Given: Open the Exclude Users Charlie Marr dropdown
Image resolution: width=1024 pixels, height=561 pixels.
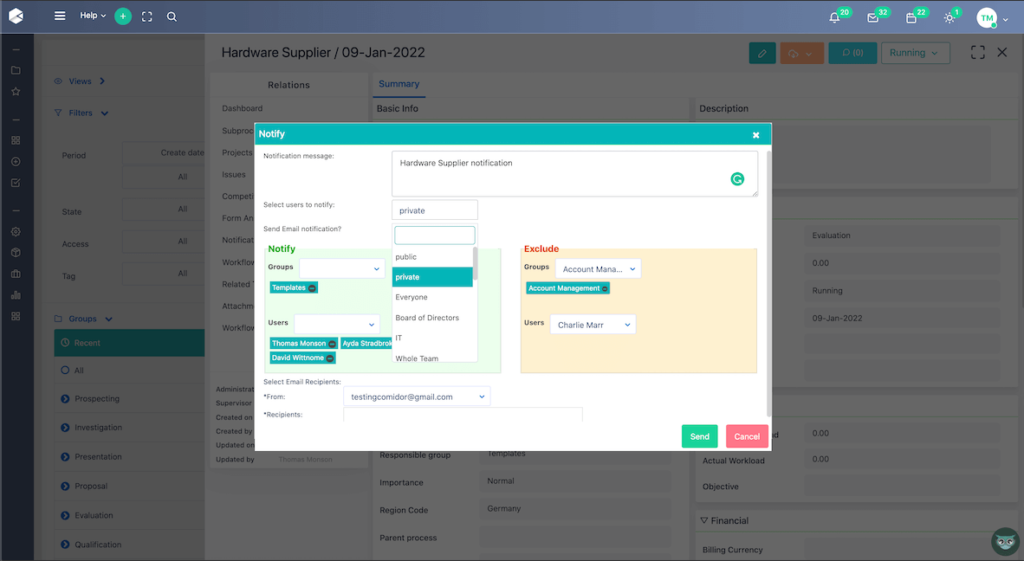Looking at the screenshot, I should [592, 325].
